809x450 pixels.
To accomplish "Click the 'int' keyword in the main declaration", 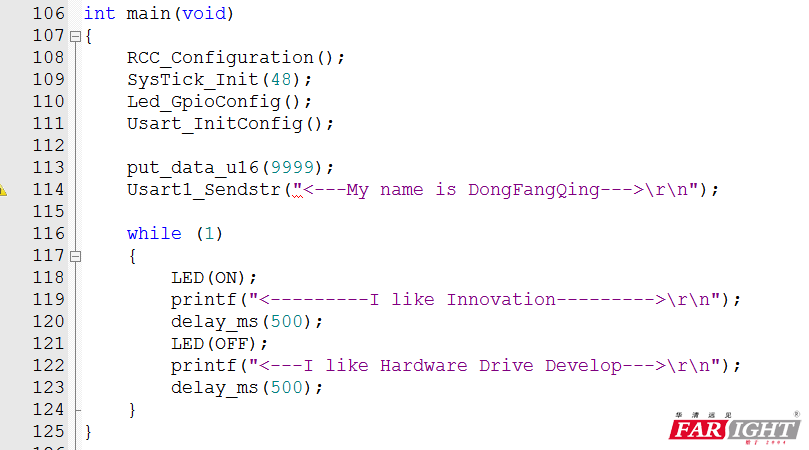I will pos(100,13).
